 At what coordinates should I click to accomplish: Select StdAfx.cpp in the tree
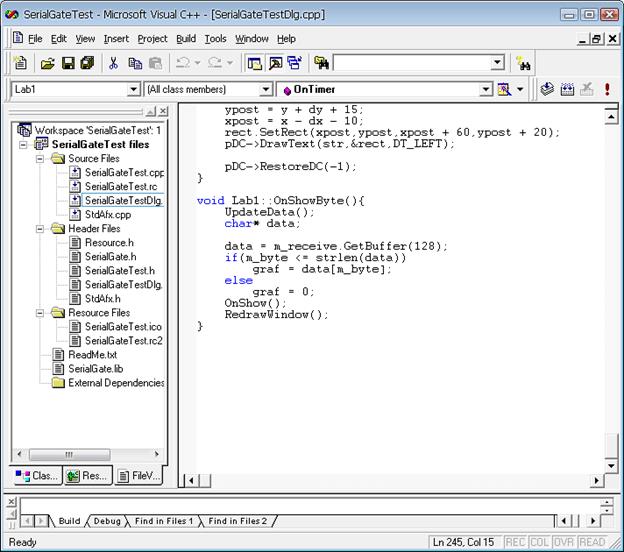(108, 215)
